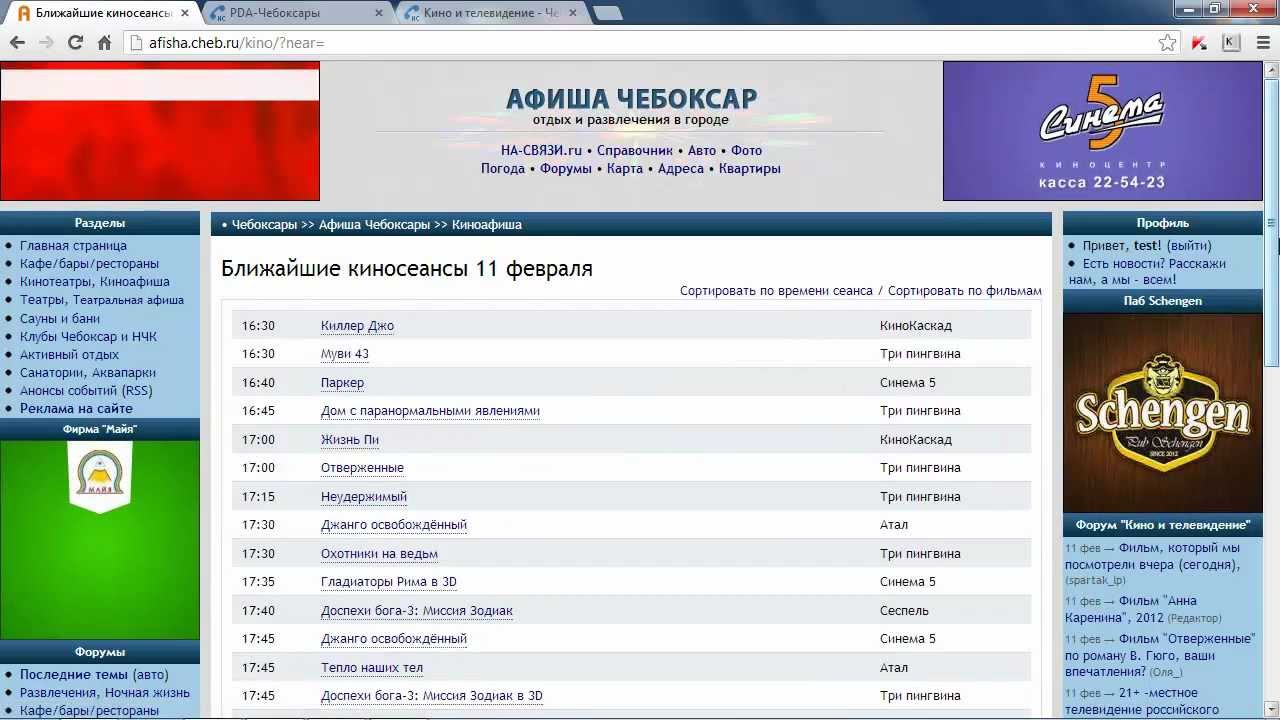The width and height of the screenshot is (1280, 720).
Task: Open 'Сауны и бани' sidebar link
Action: tap(60, 318)
